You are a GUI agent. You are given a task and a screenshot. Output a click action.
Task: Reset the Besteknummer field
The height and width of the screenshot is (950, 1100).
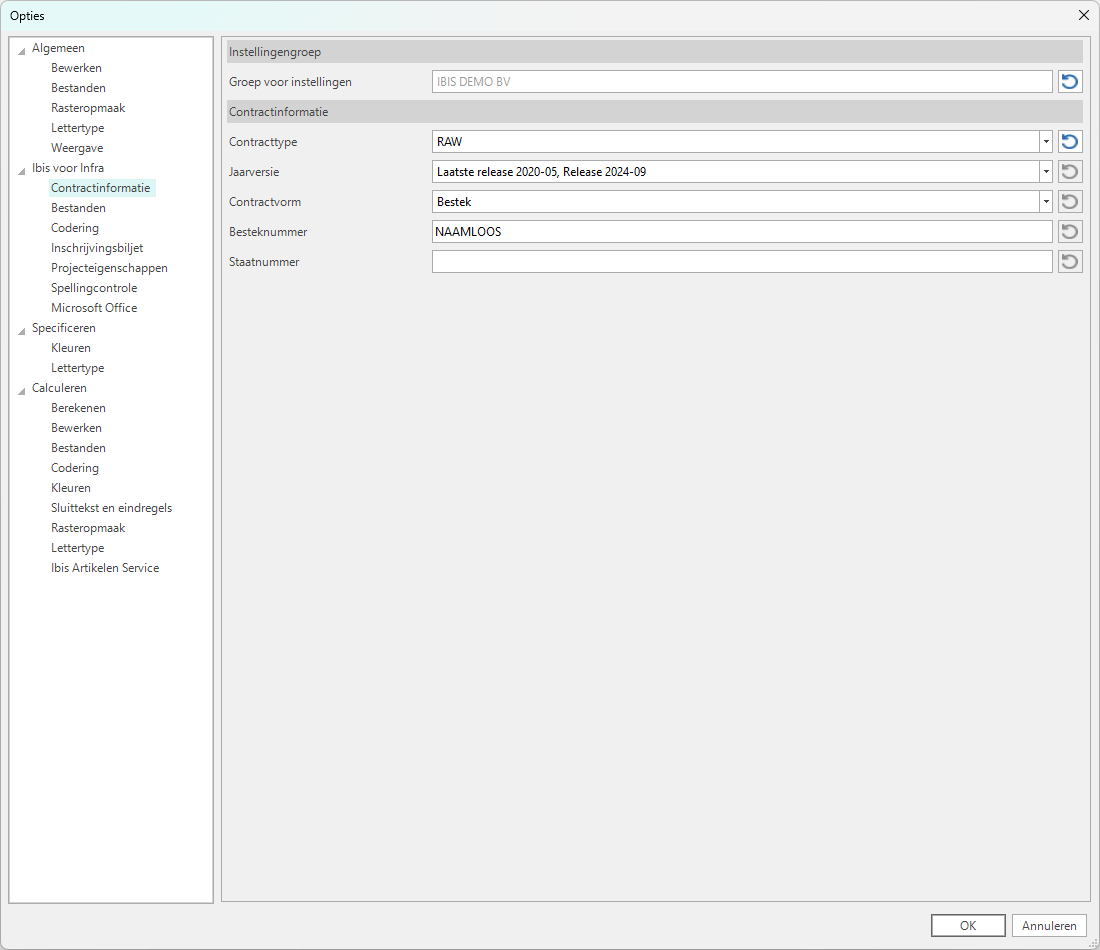1070,232
